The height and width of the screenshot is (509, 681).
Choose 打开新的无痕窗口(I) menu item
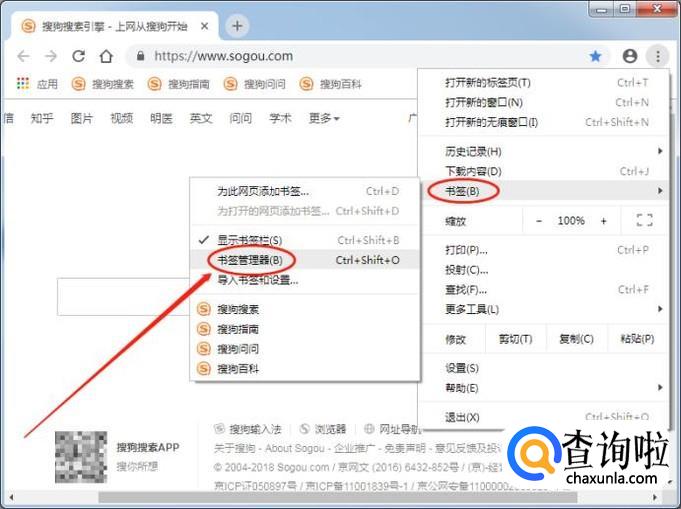point(545,122)
